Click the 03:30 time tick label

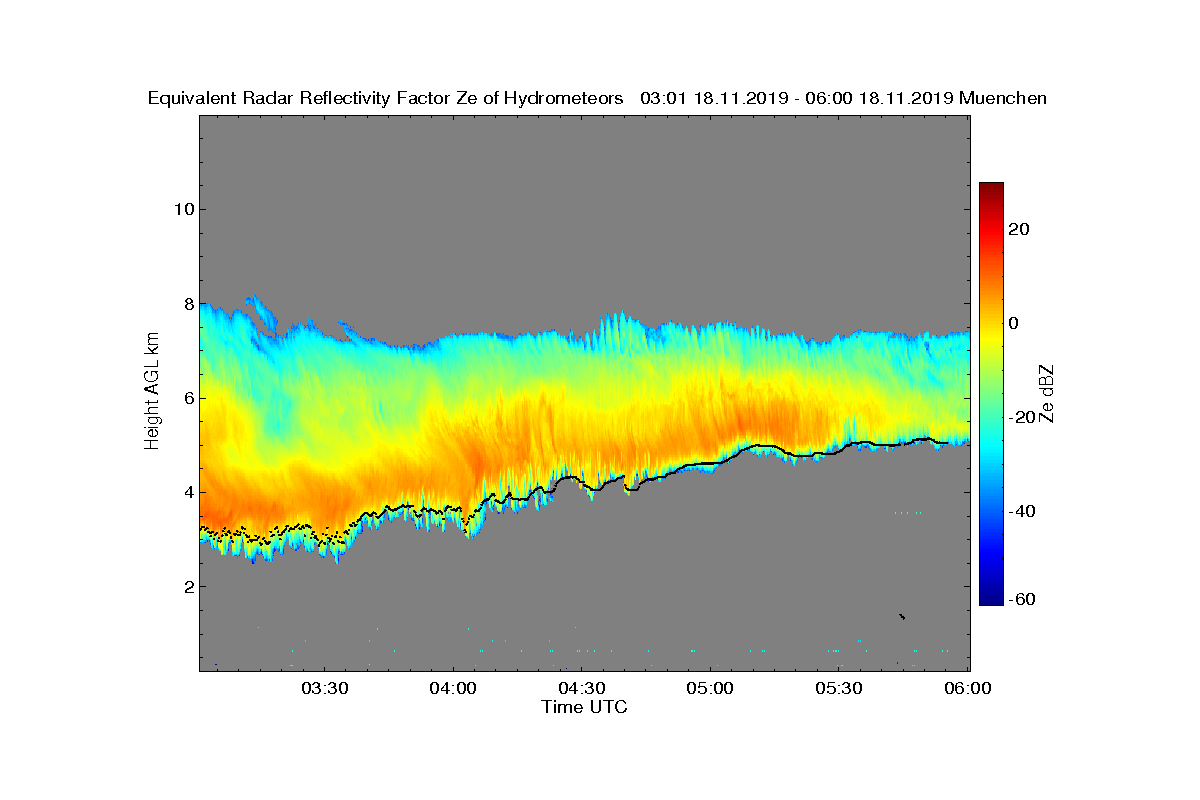(x=325, y=689)
